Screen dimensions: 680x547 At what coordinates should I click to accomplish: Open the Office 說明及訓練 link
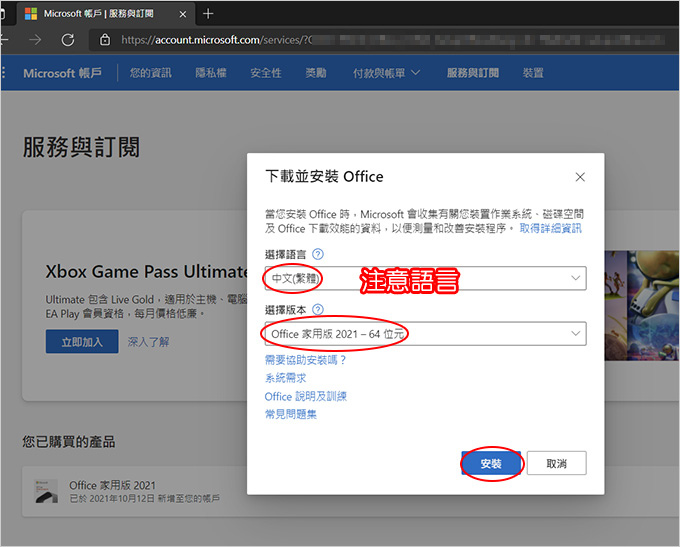point(306,396)
